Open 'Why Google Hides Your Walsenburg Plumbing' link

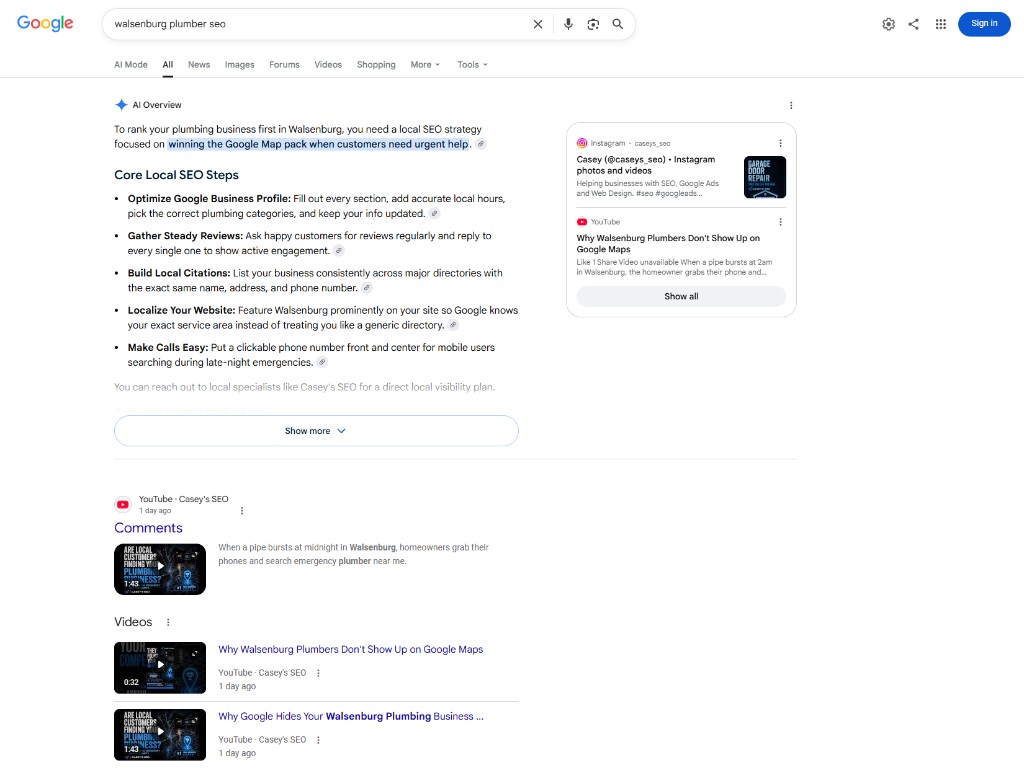point(351,716)
